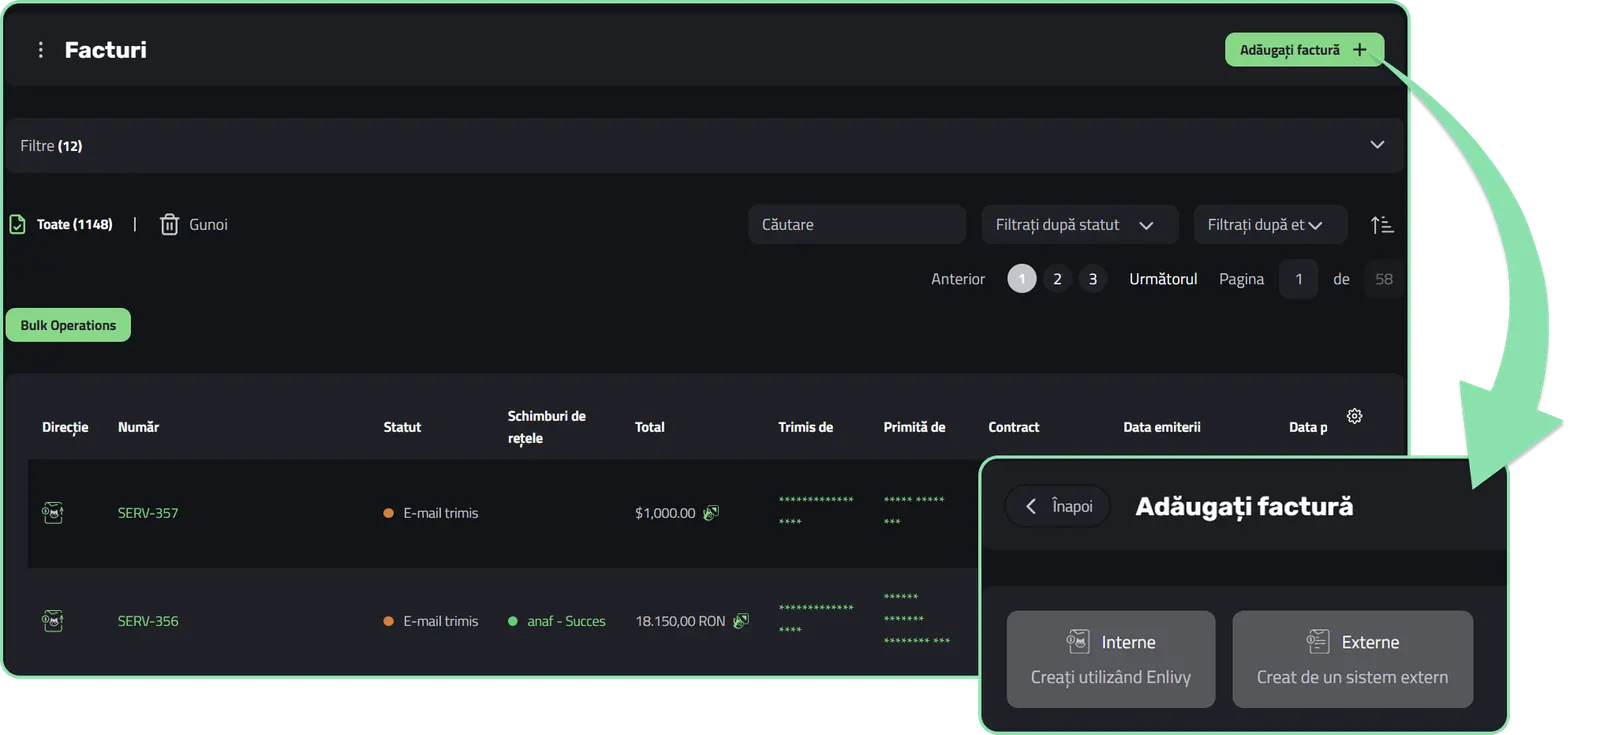Click the anaf - Succes status
Image resolution: width=1600 pixels, height=735 pixels.
(x=557, y=621)
